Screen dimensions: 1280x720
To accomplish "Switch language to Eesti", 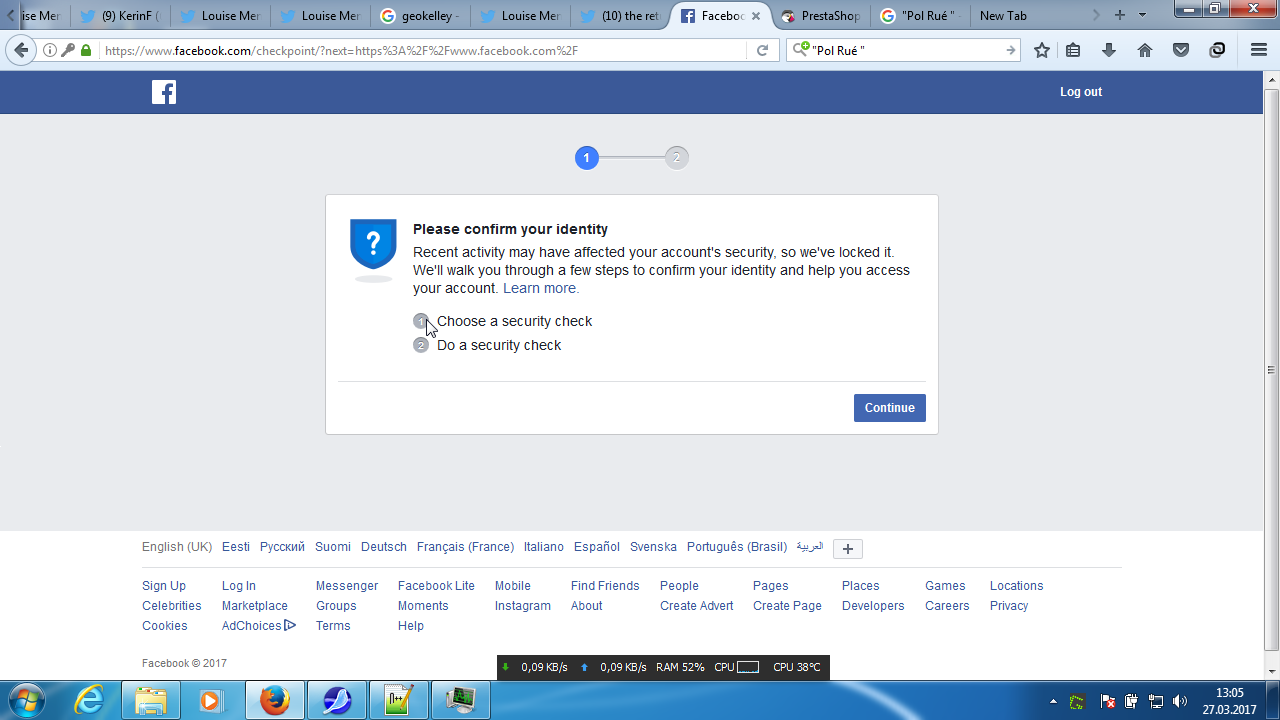I will click(236, 547).
